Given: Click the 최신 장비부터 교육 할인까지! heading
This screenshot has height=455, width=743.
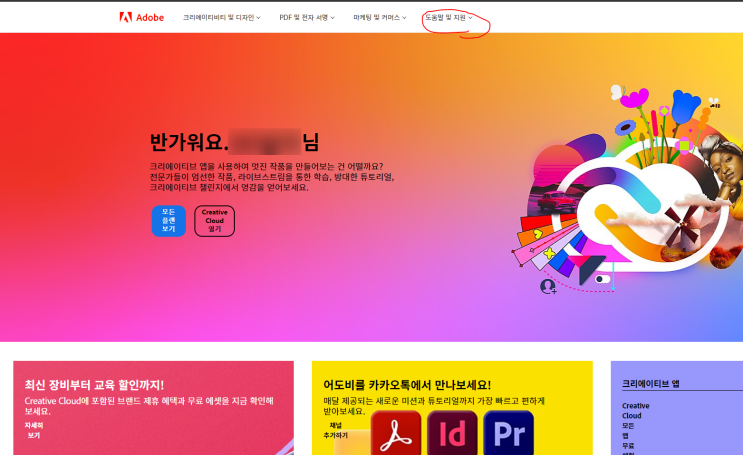Looking at the screenshot, I should [x=94, y=384].
